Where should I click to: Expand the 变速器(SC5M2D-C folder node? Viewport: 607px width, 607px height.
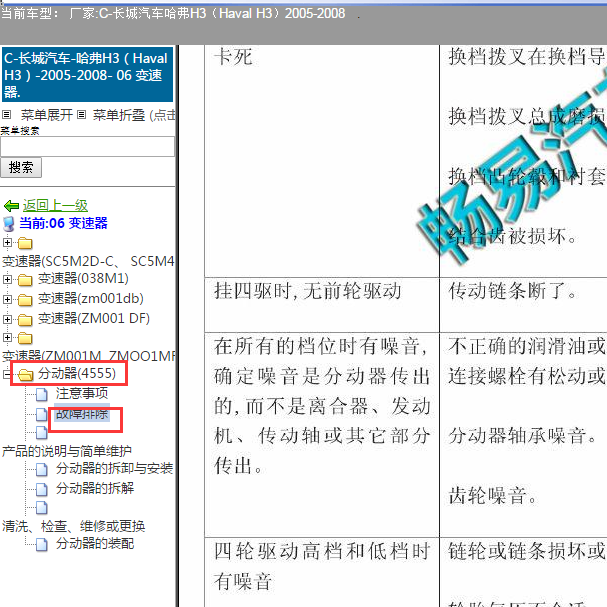coord(7,242)
